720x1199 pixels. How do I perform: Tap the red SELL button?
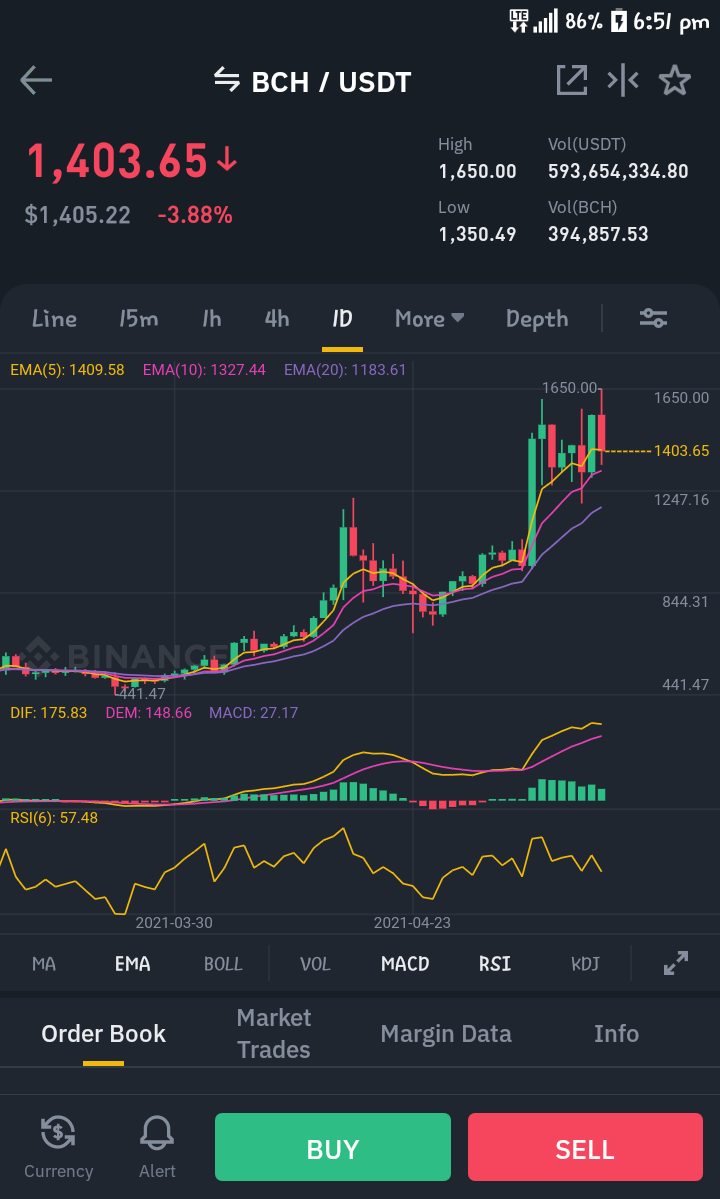585,1147
